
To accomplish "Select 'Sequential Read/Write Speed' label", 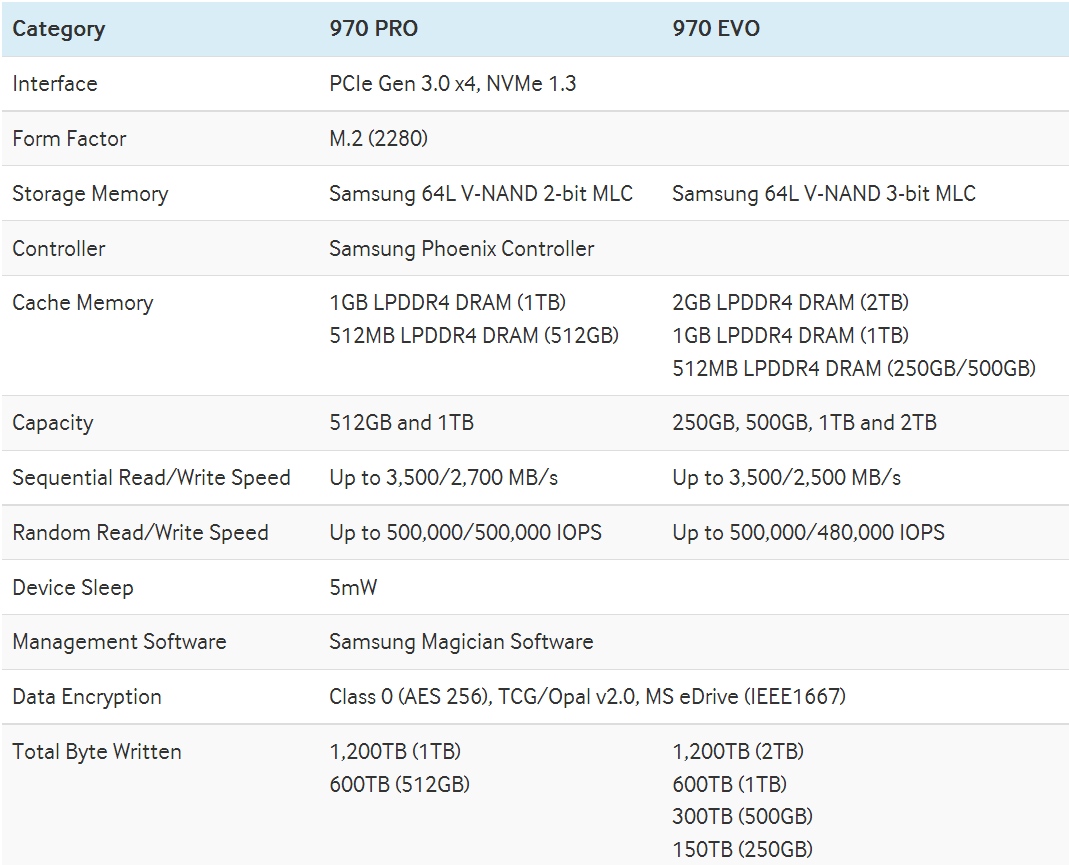I will [151, 478].
